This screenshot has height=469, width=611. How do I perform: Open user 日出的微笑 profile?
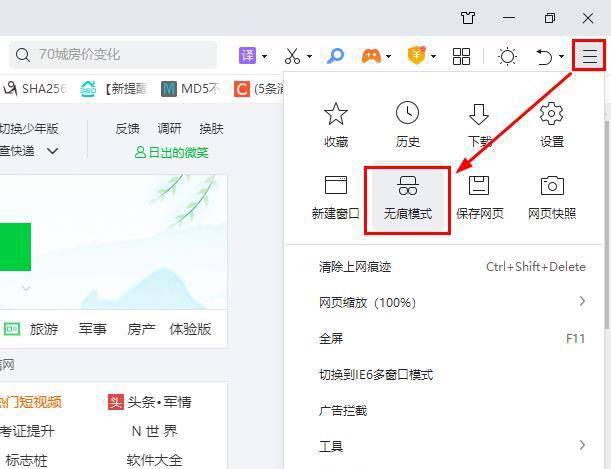click(171, 152)
